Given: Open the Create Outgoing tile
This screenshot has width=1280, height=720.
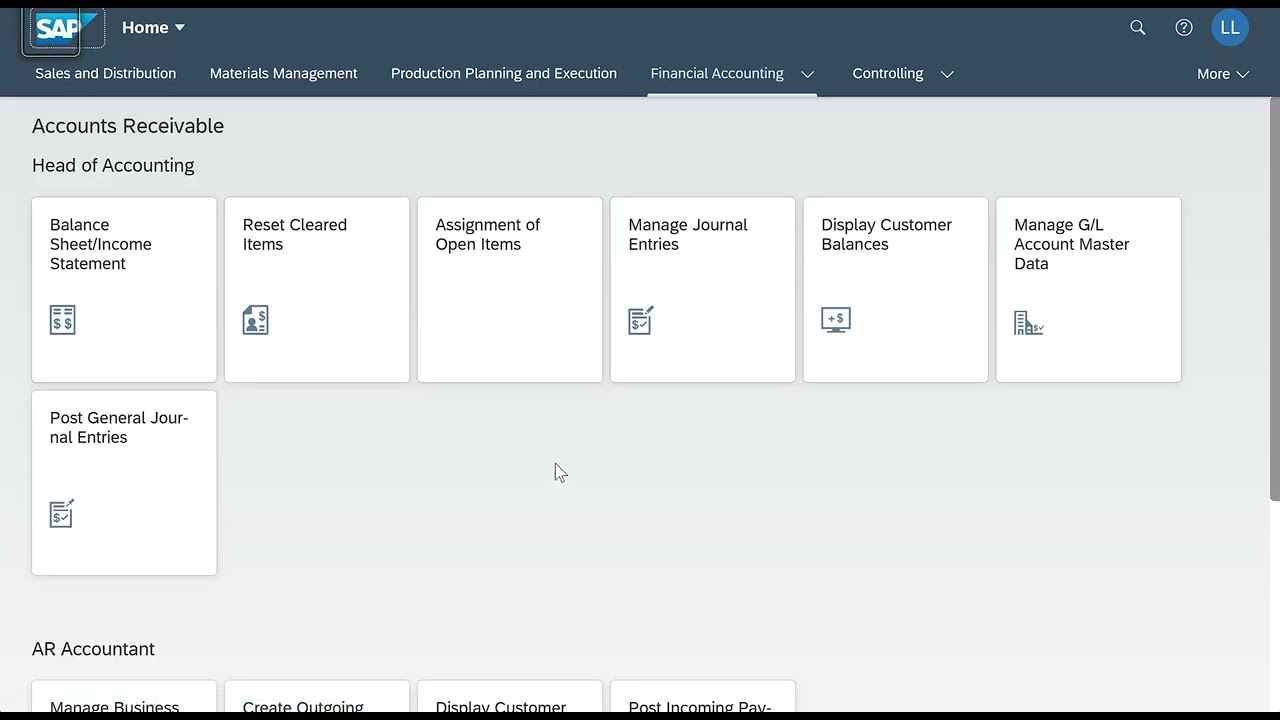Looking at the screenshot, I should pyautogui.click(x=317, y=698).
